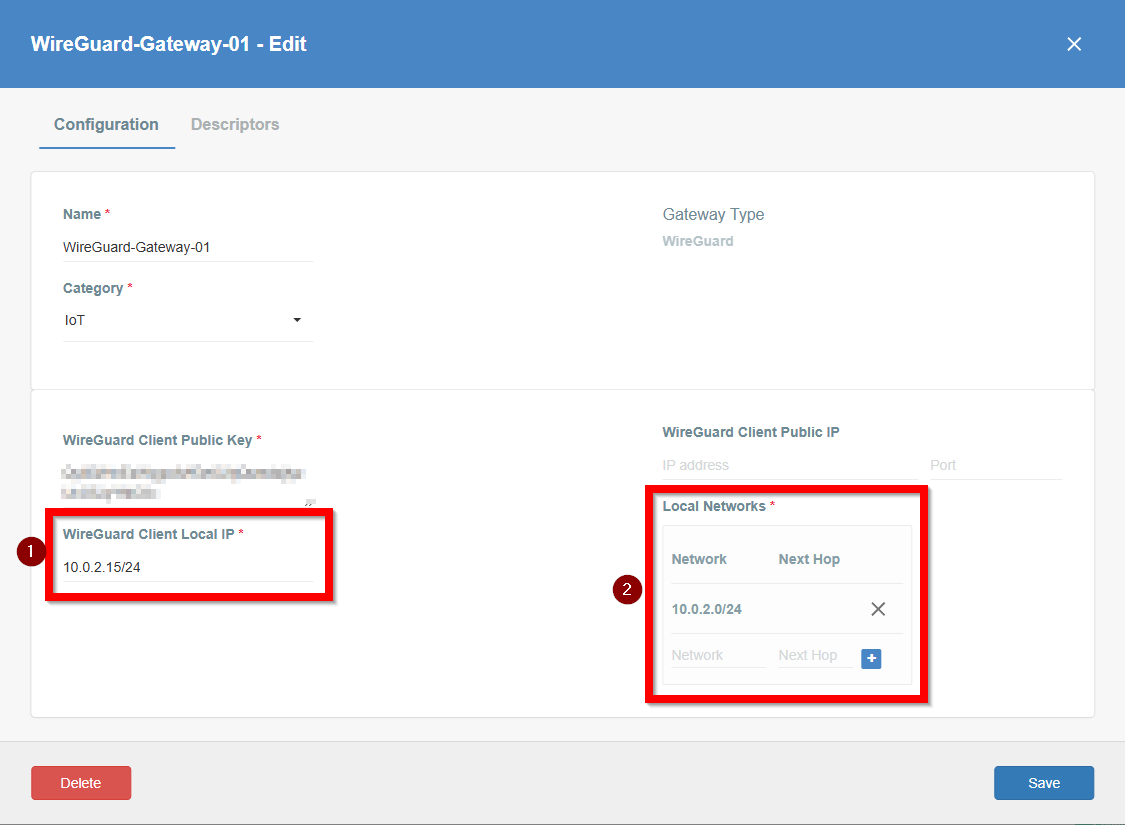Edit the WireGuard Client Local IP field
This screenshot has width=1125, height=825.
(x=188, y=567)
